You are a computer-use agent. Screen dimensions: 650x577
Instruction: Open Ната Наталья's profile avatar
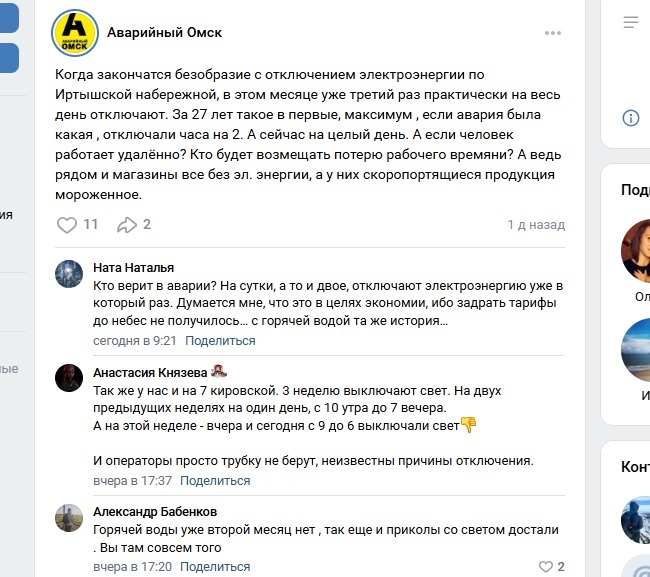coord(69,274)
